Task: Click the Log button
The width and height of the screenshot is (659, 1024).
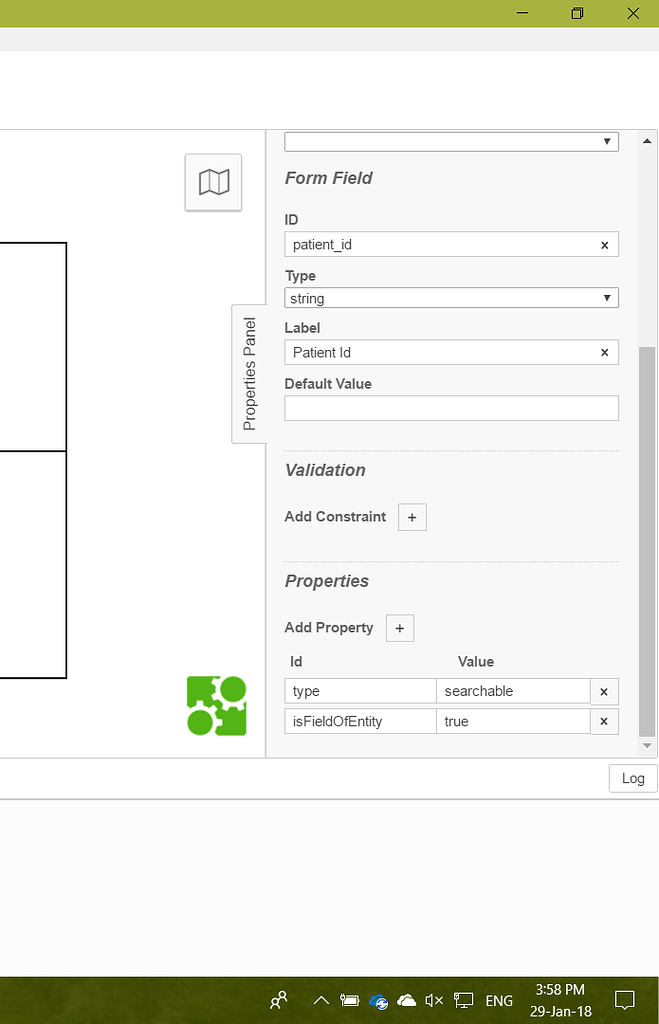Action: pyautogui.click(x=632, y=778)
